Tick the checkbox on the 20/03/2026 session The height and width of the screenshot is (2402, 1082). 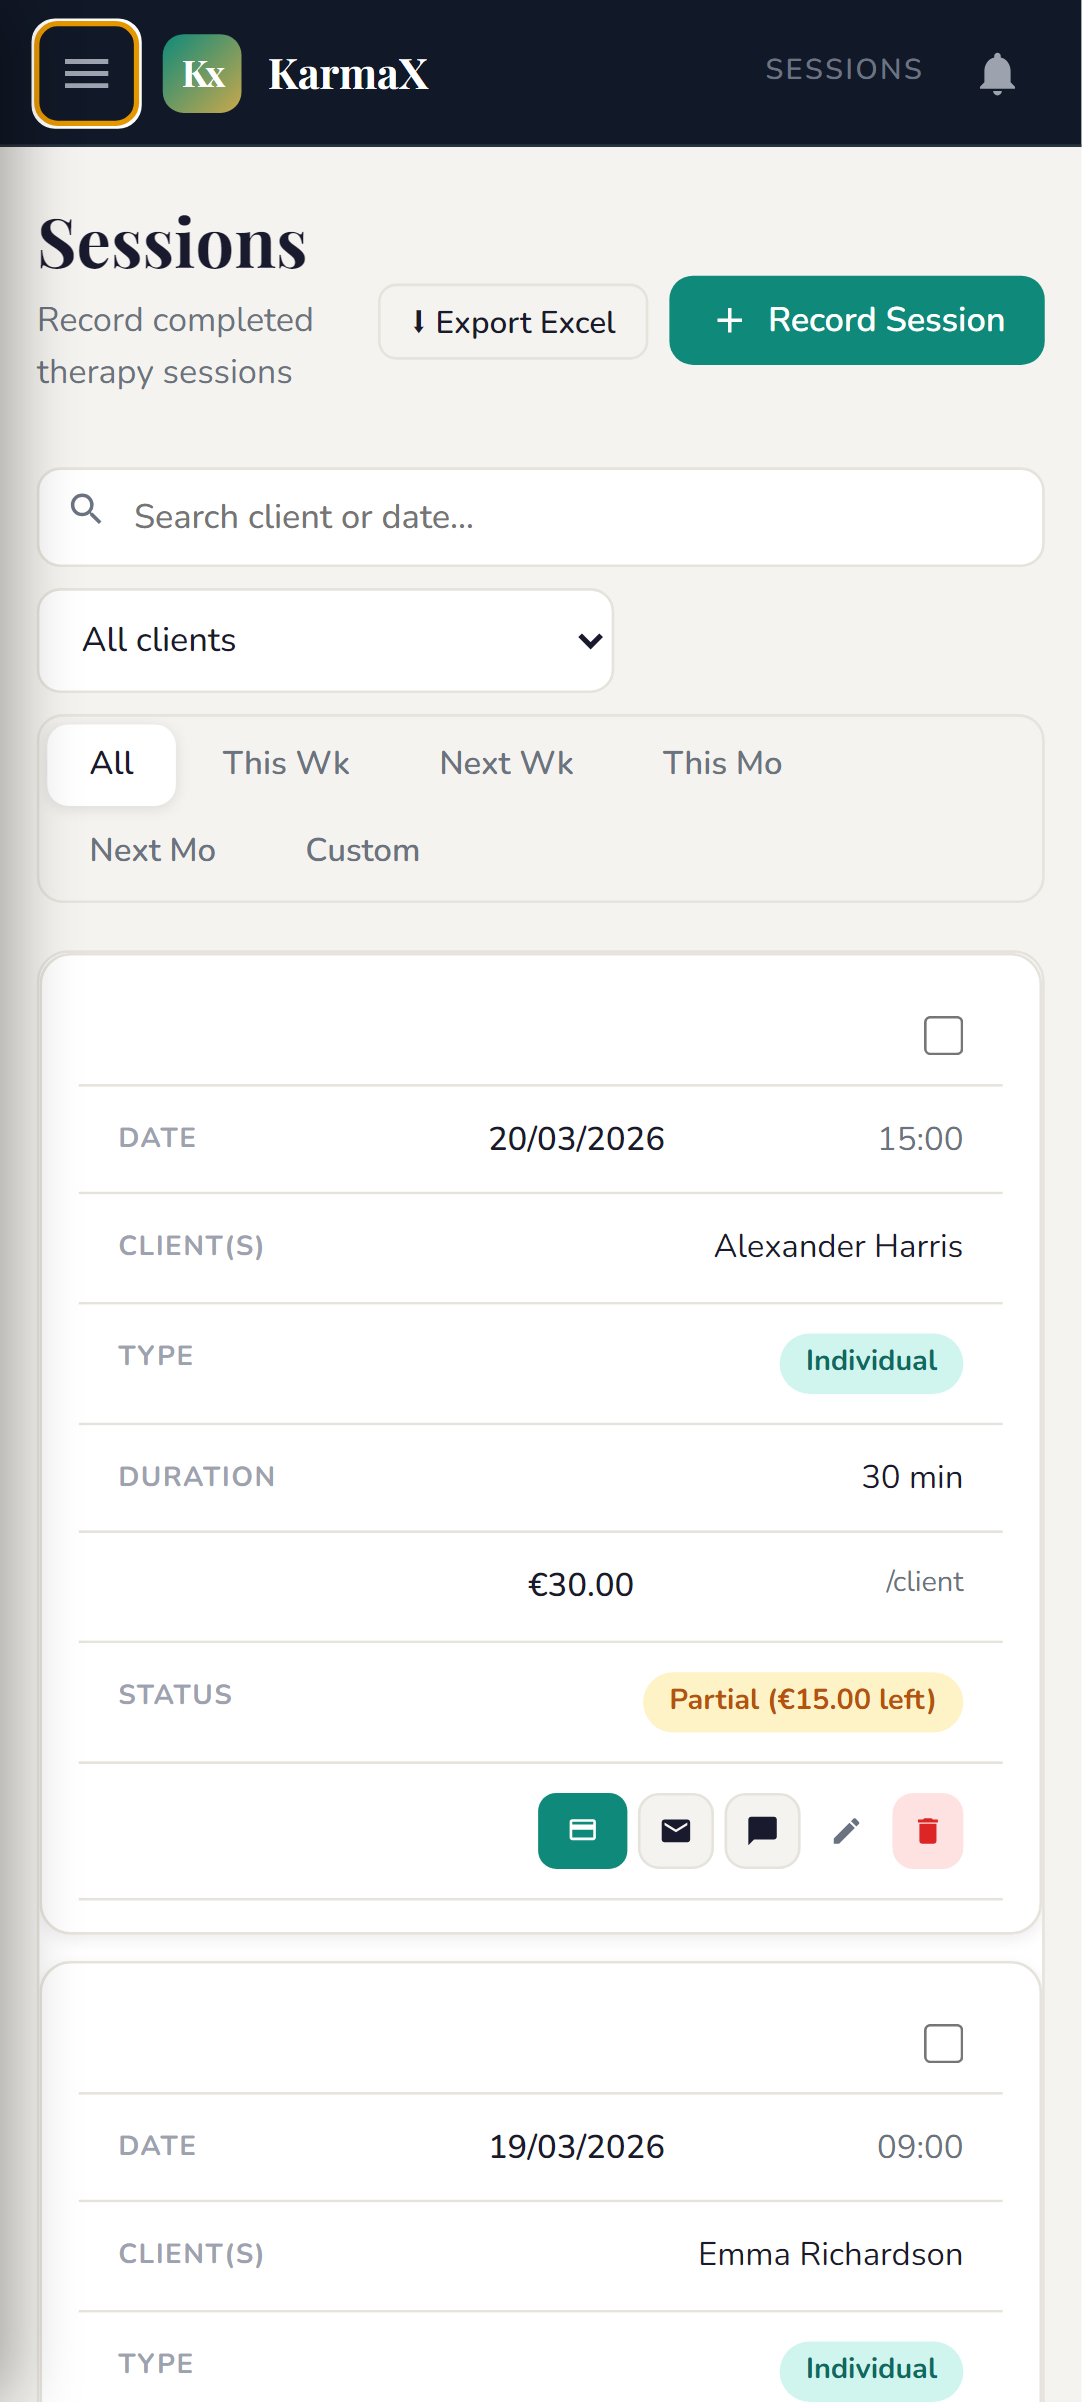(x=943, y=1035)
